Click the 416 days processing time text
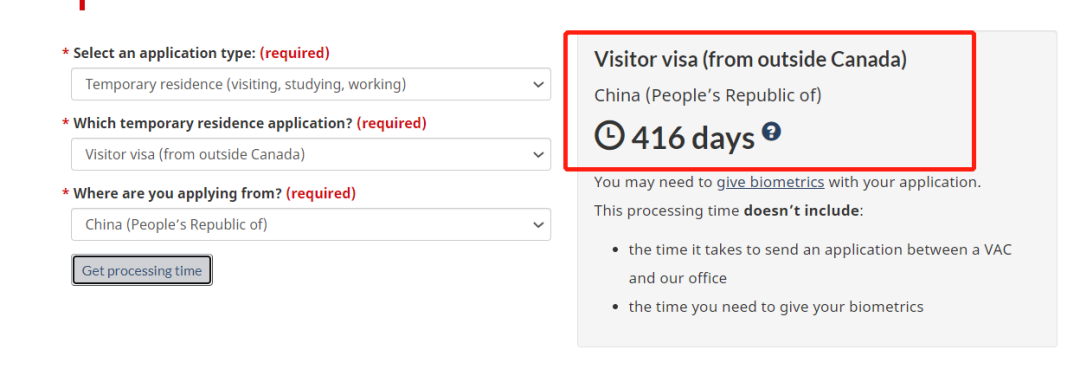 (693, 138)
